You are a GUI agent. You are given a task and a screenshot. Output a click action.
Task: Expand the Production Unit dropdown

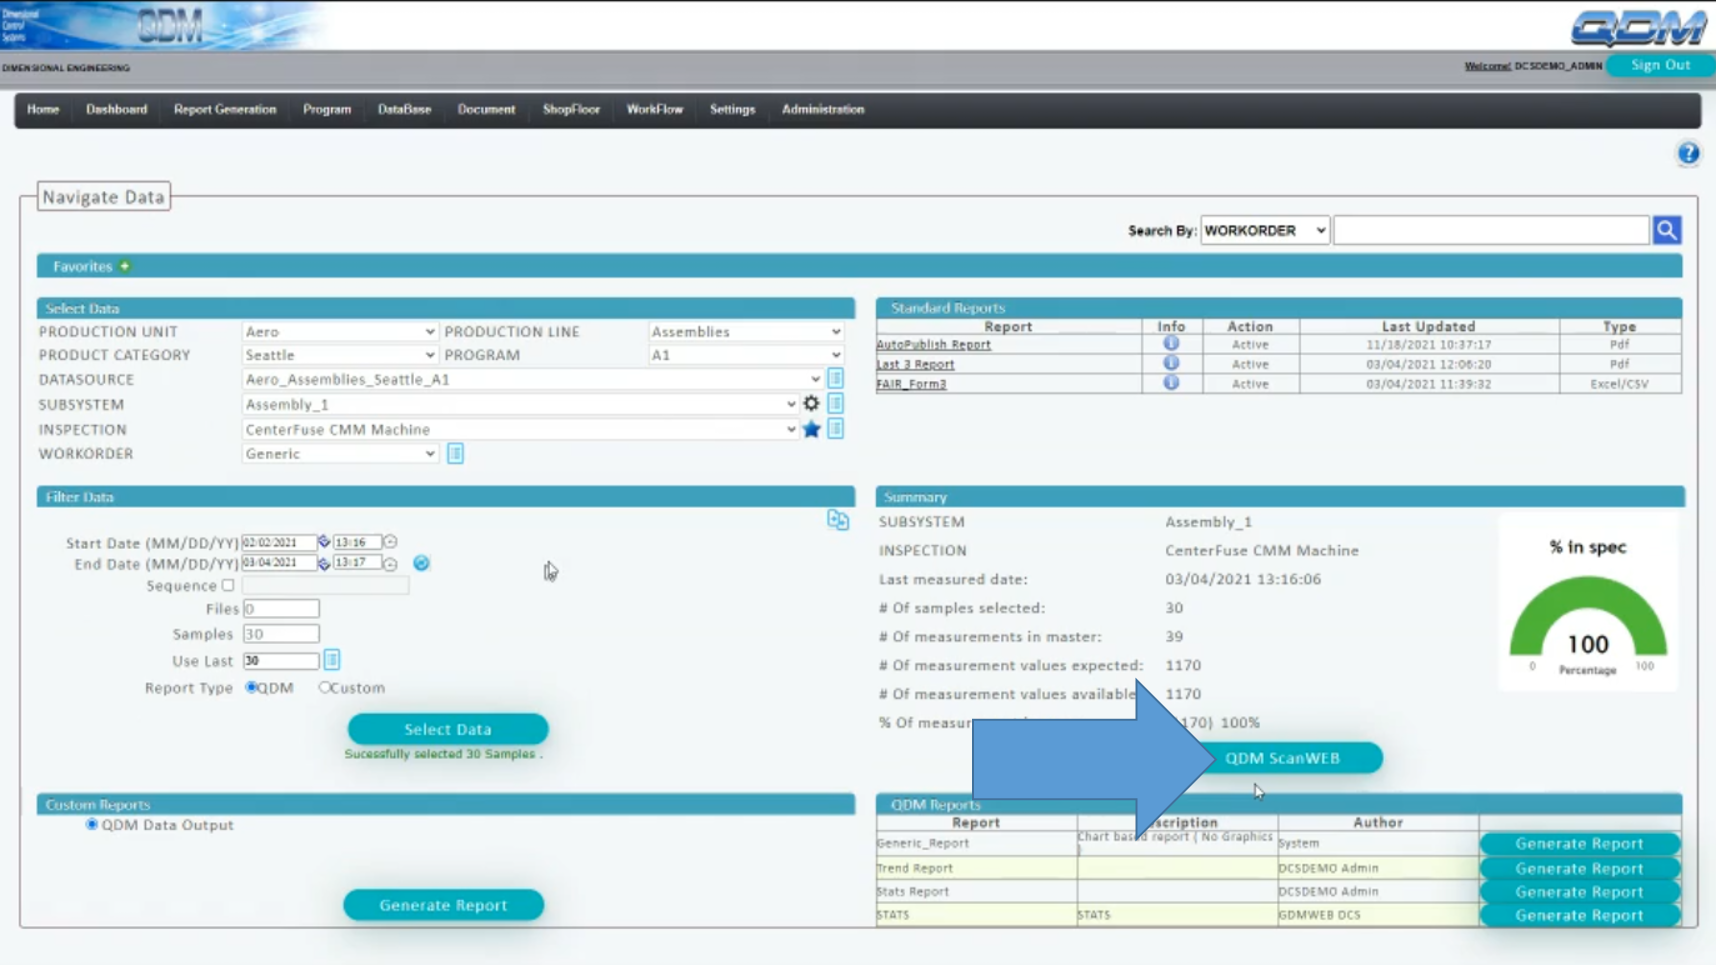(339, 331)
